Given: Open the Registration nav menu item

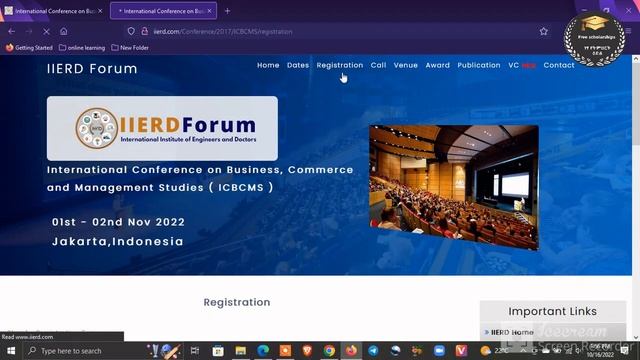Looking at the screenshot, I should pyautogui.click(x=340, y=65).
